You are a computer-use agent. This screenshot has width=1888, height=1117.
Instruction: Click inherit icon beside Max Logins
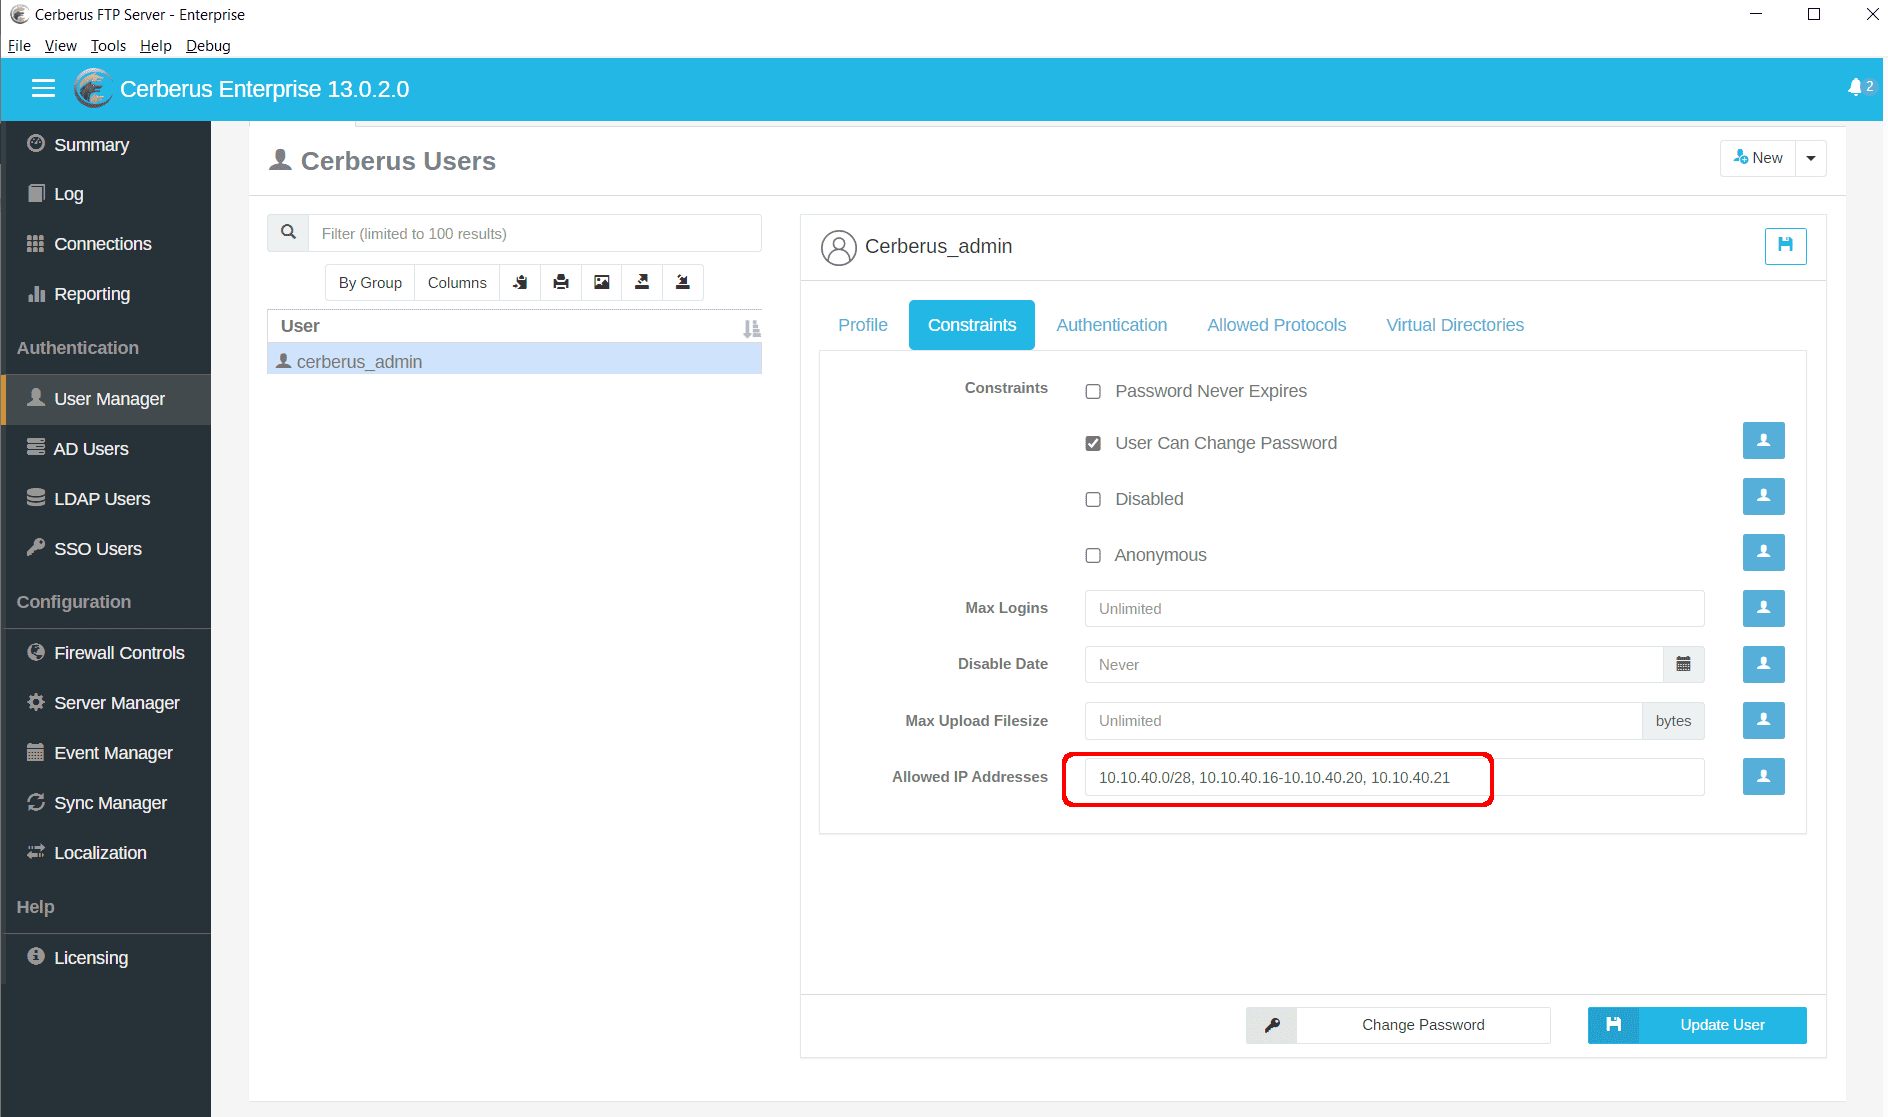(1763, 608)
